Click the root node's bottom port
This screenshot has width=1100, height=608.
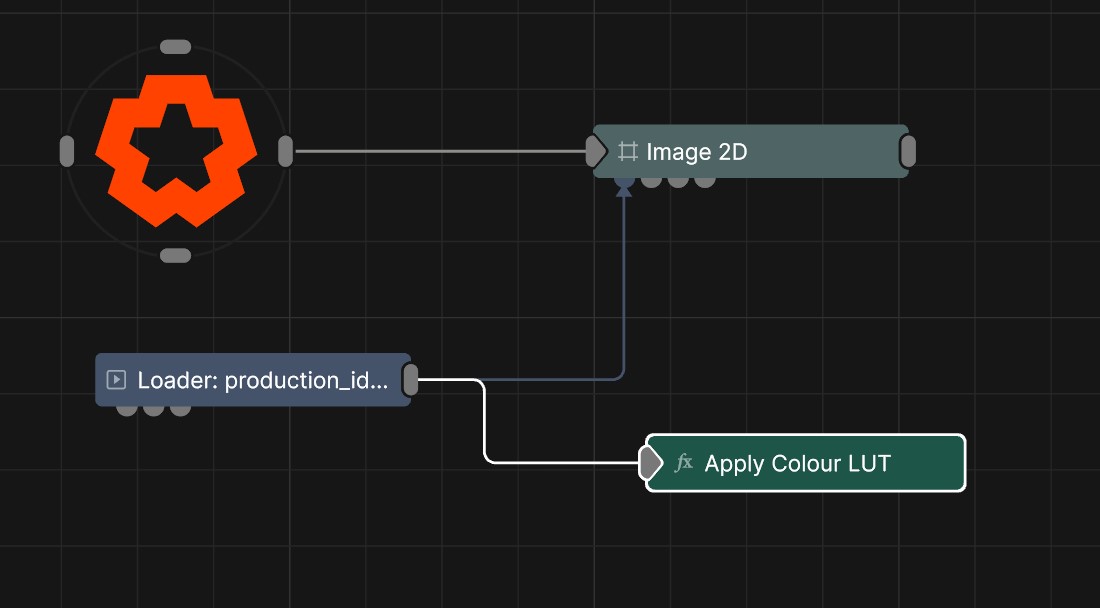click(175, 256)
